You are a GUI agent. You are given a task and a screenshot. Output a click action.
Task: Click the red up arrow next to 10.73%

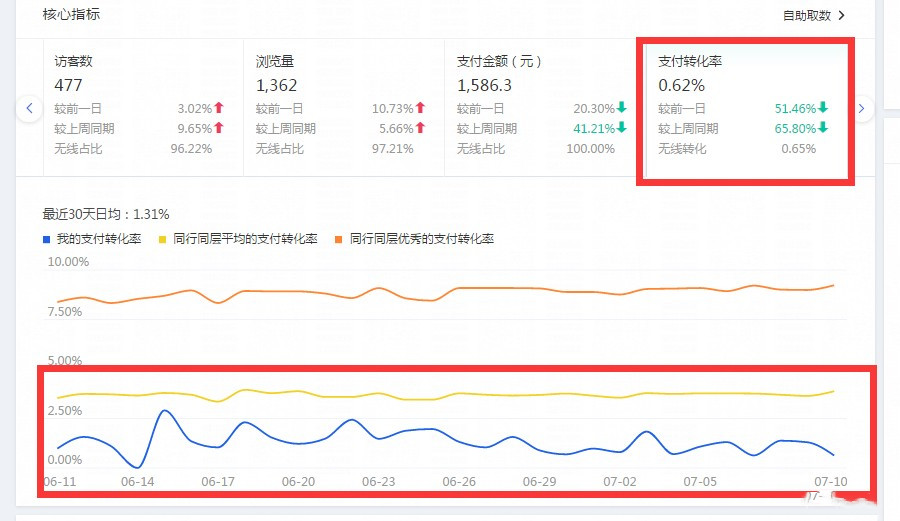420,108
